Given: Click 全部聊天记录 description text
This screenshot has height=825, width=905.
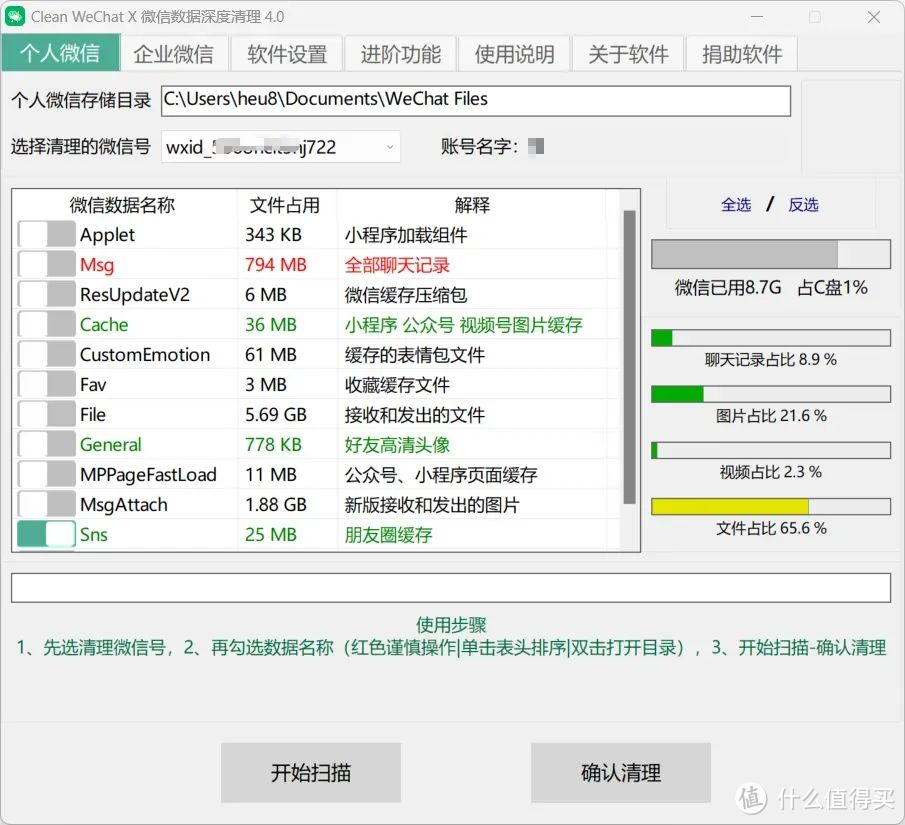Looking at the screenshot, I should tap(397, 265).
